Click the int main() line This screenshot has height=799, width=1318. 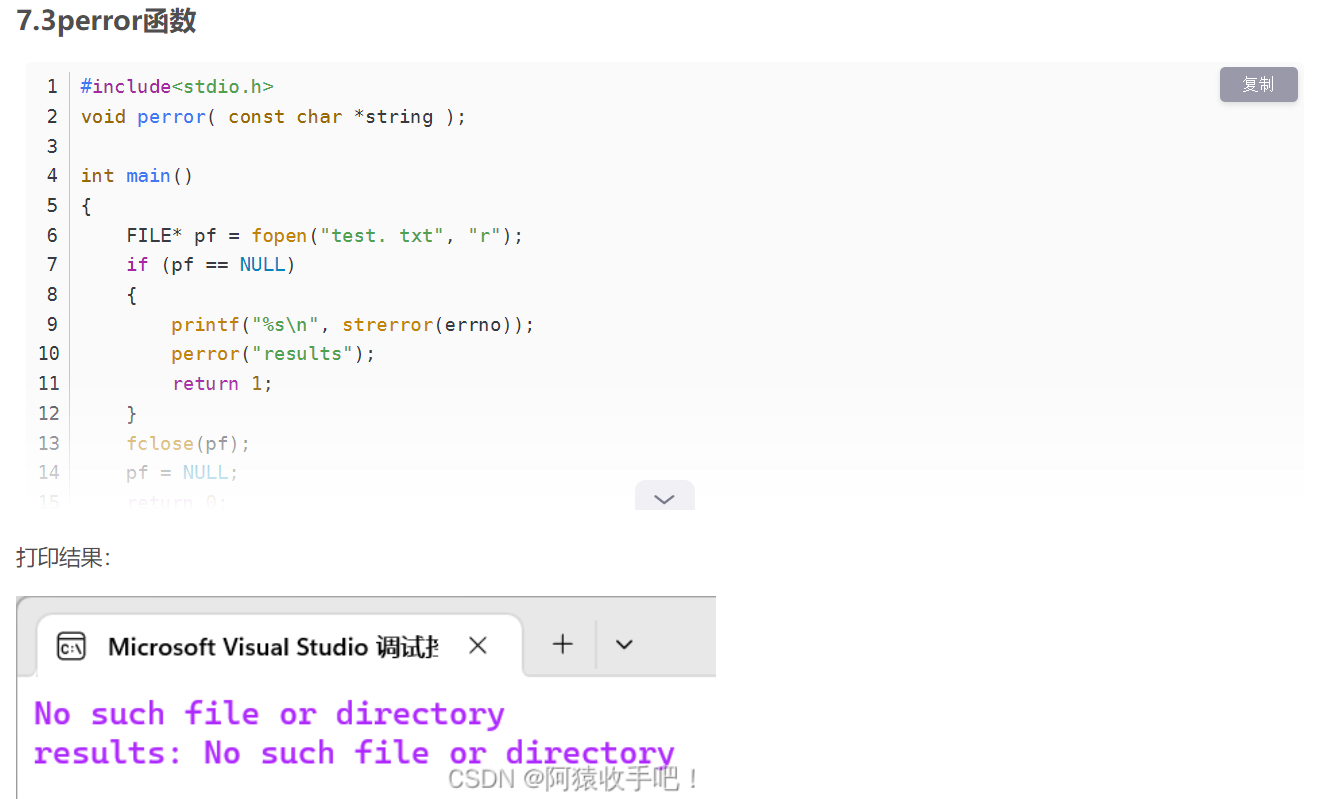137,176
